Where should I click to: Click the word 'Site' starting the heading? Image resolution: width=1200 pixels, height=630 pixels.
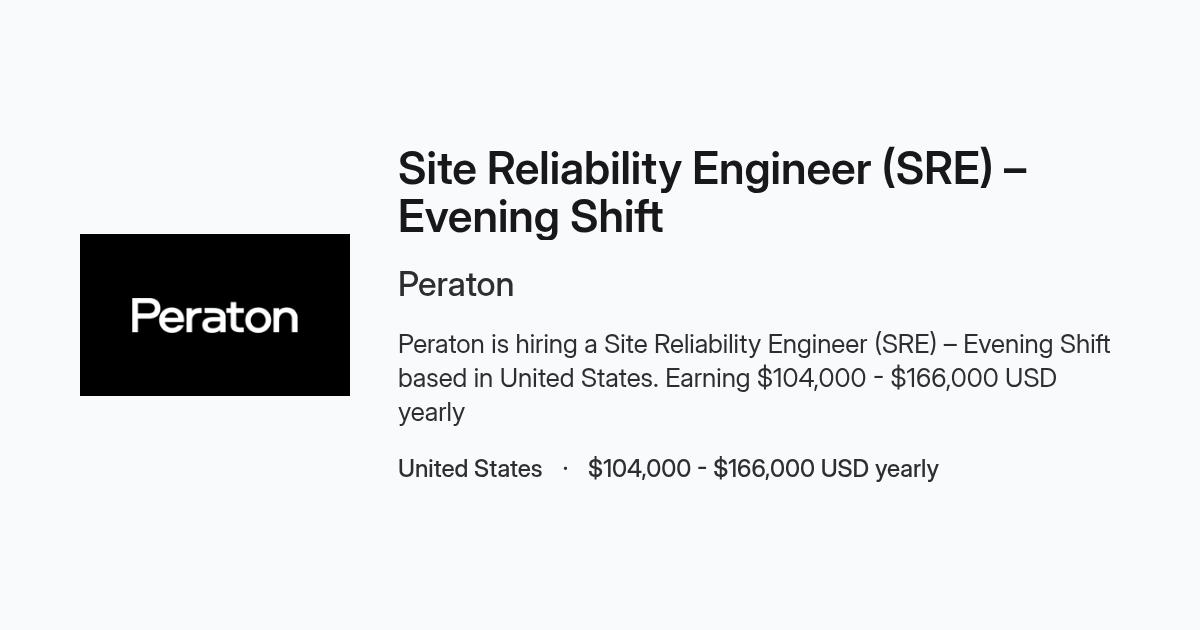pos(436,168)
